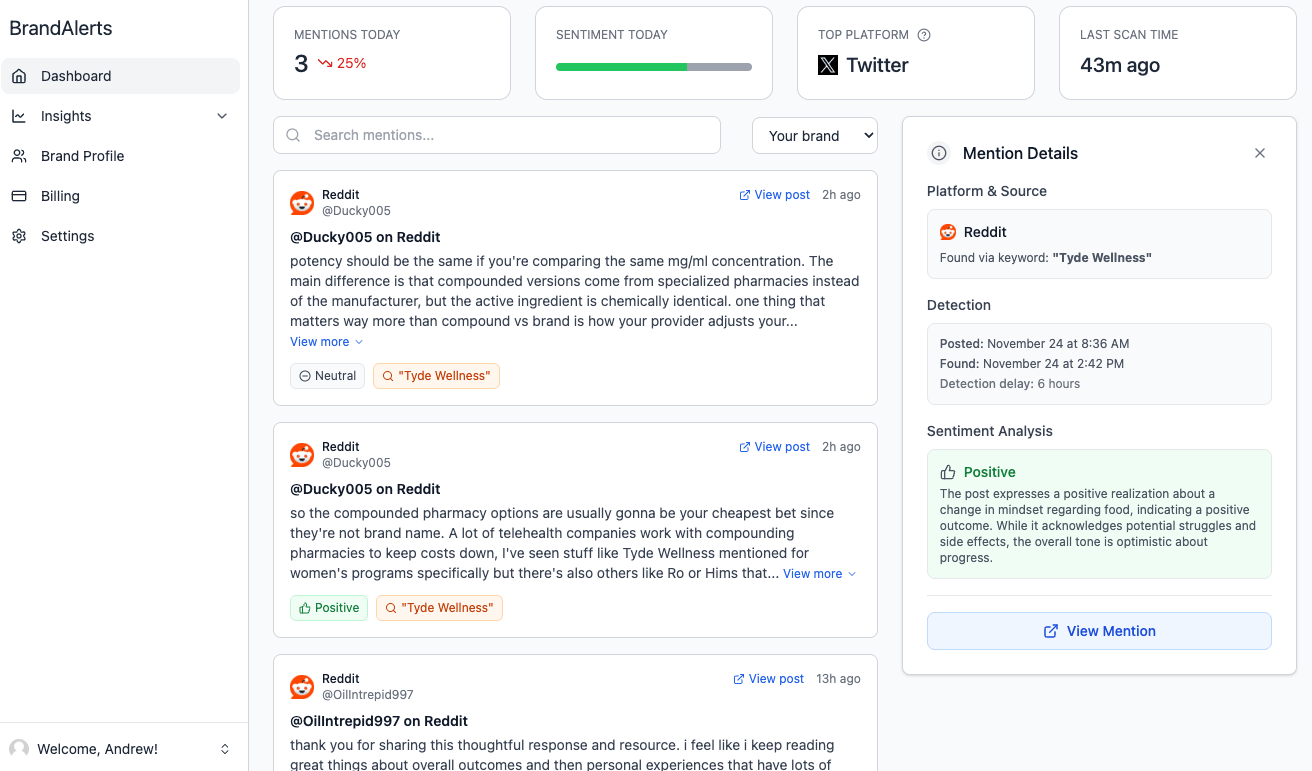
Task: Click the help icon next to Top Platform
Action: coord(924,35)
